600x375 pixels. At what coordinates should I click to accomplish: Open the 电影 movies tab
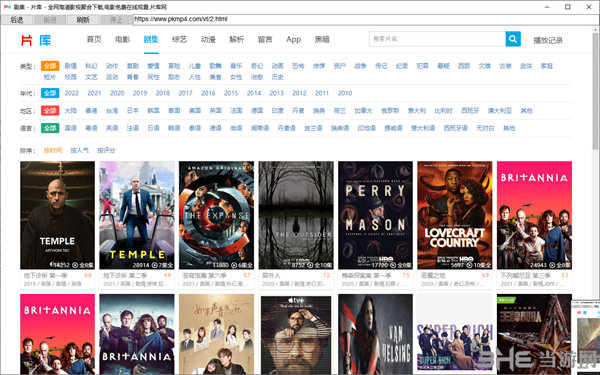(122, 39)
